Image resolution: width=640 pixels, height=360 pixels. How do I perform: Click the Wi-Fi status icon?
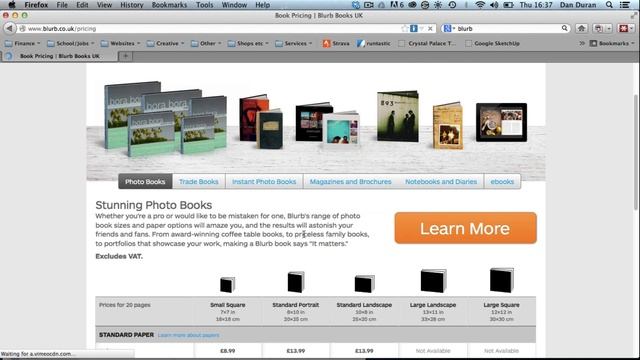click(480, 5)
